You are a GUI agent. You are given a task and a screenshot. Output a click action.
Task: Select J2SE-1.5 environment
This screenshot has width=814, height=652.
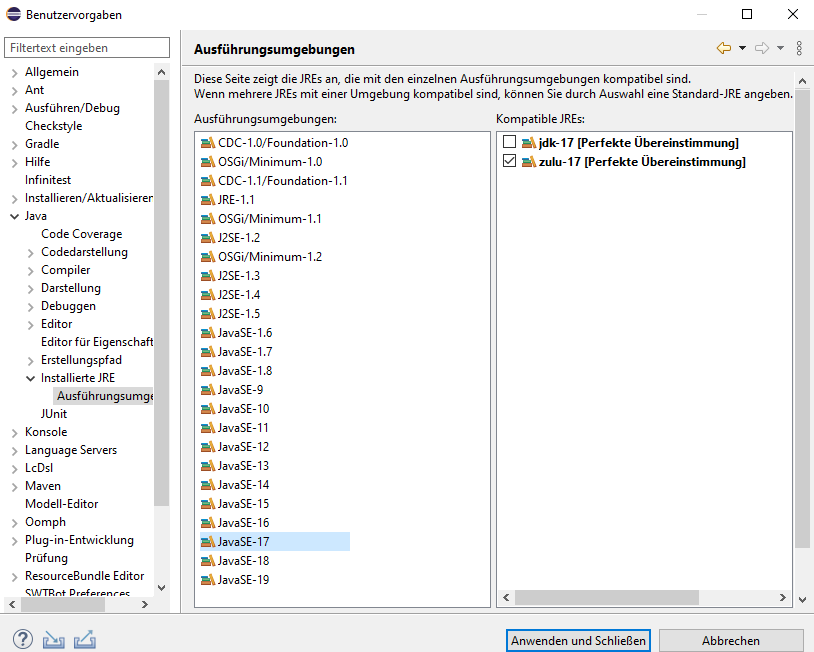point(238,314)
